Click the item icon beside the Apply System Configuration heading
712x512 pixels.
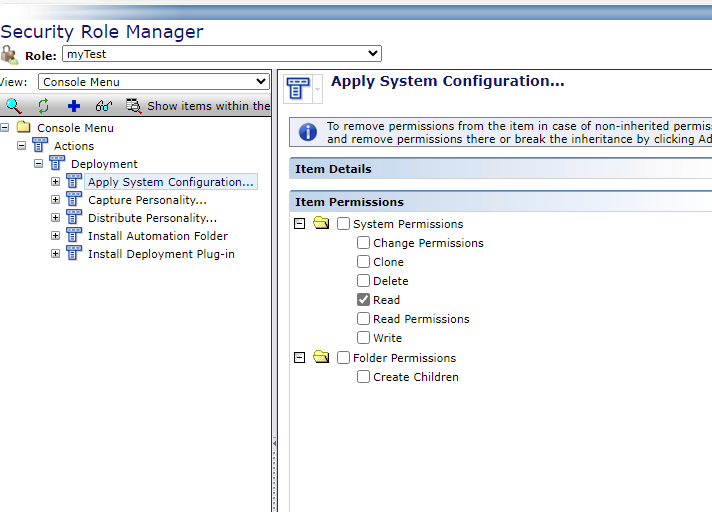pos(299,88)
